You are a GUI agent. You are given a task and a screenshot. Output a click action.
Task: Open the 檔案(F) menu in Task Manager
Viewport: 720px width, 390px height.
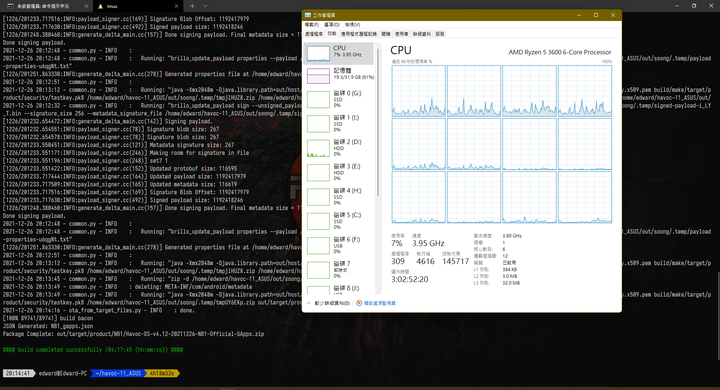311,25
